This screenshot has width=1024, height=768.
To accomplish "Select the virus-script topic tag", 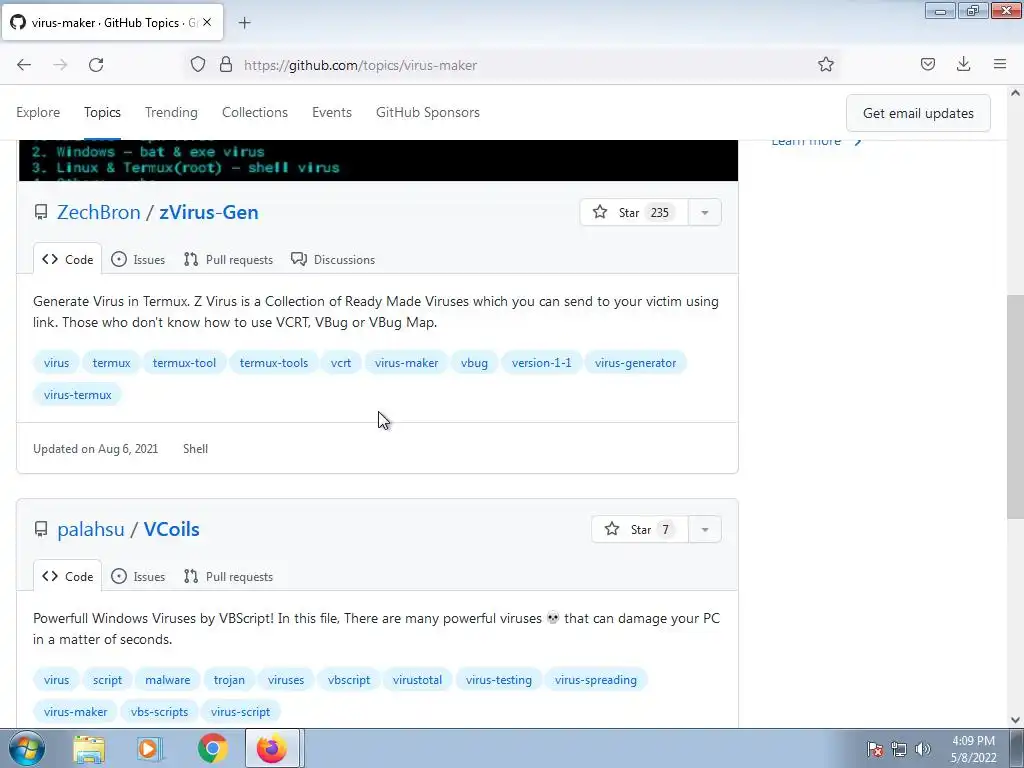I will pos(240,712).
